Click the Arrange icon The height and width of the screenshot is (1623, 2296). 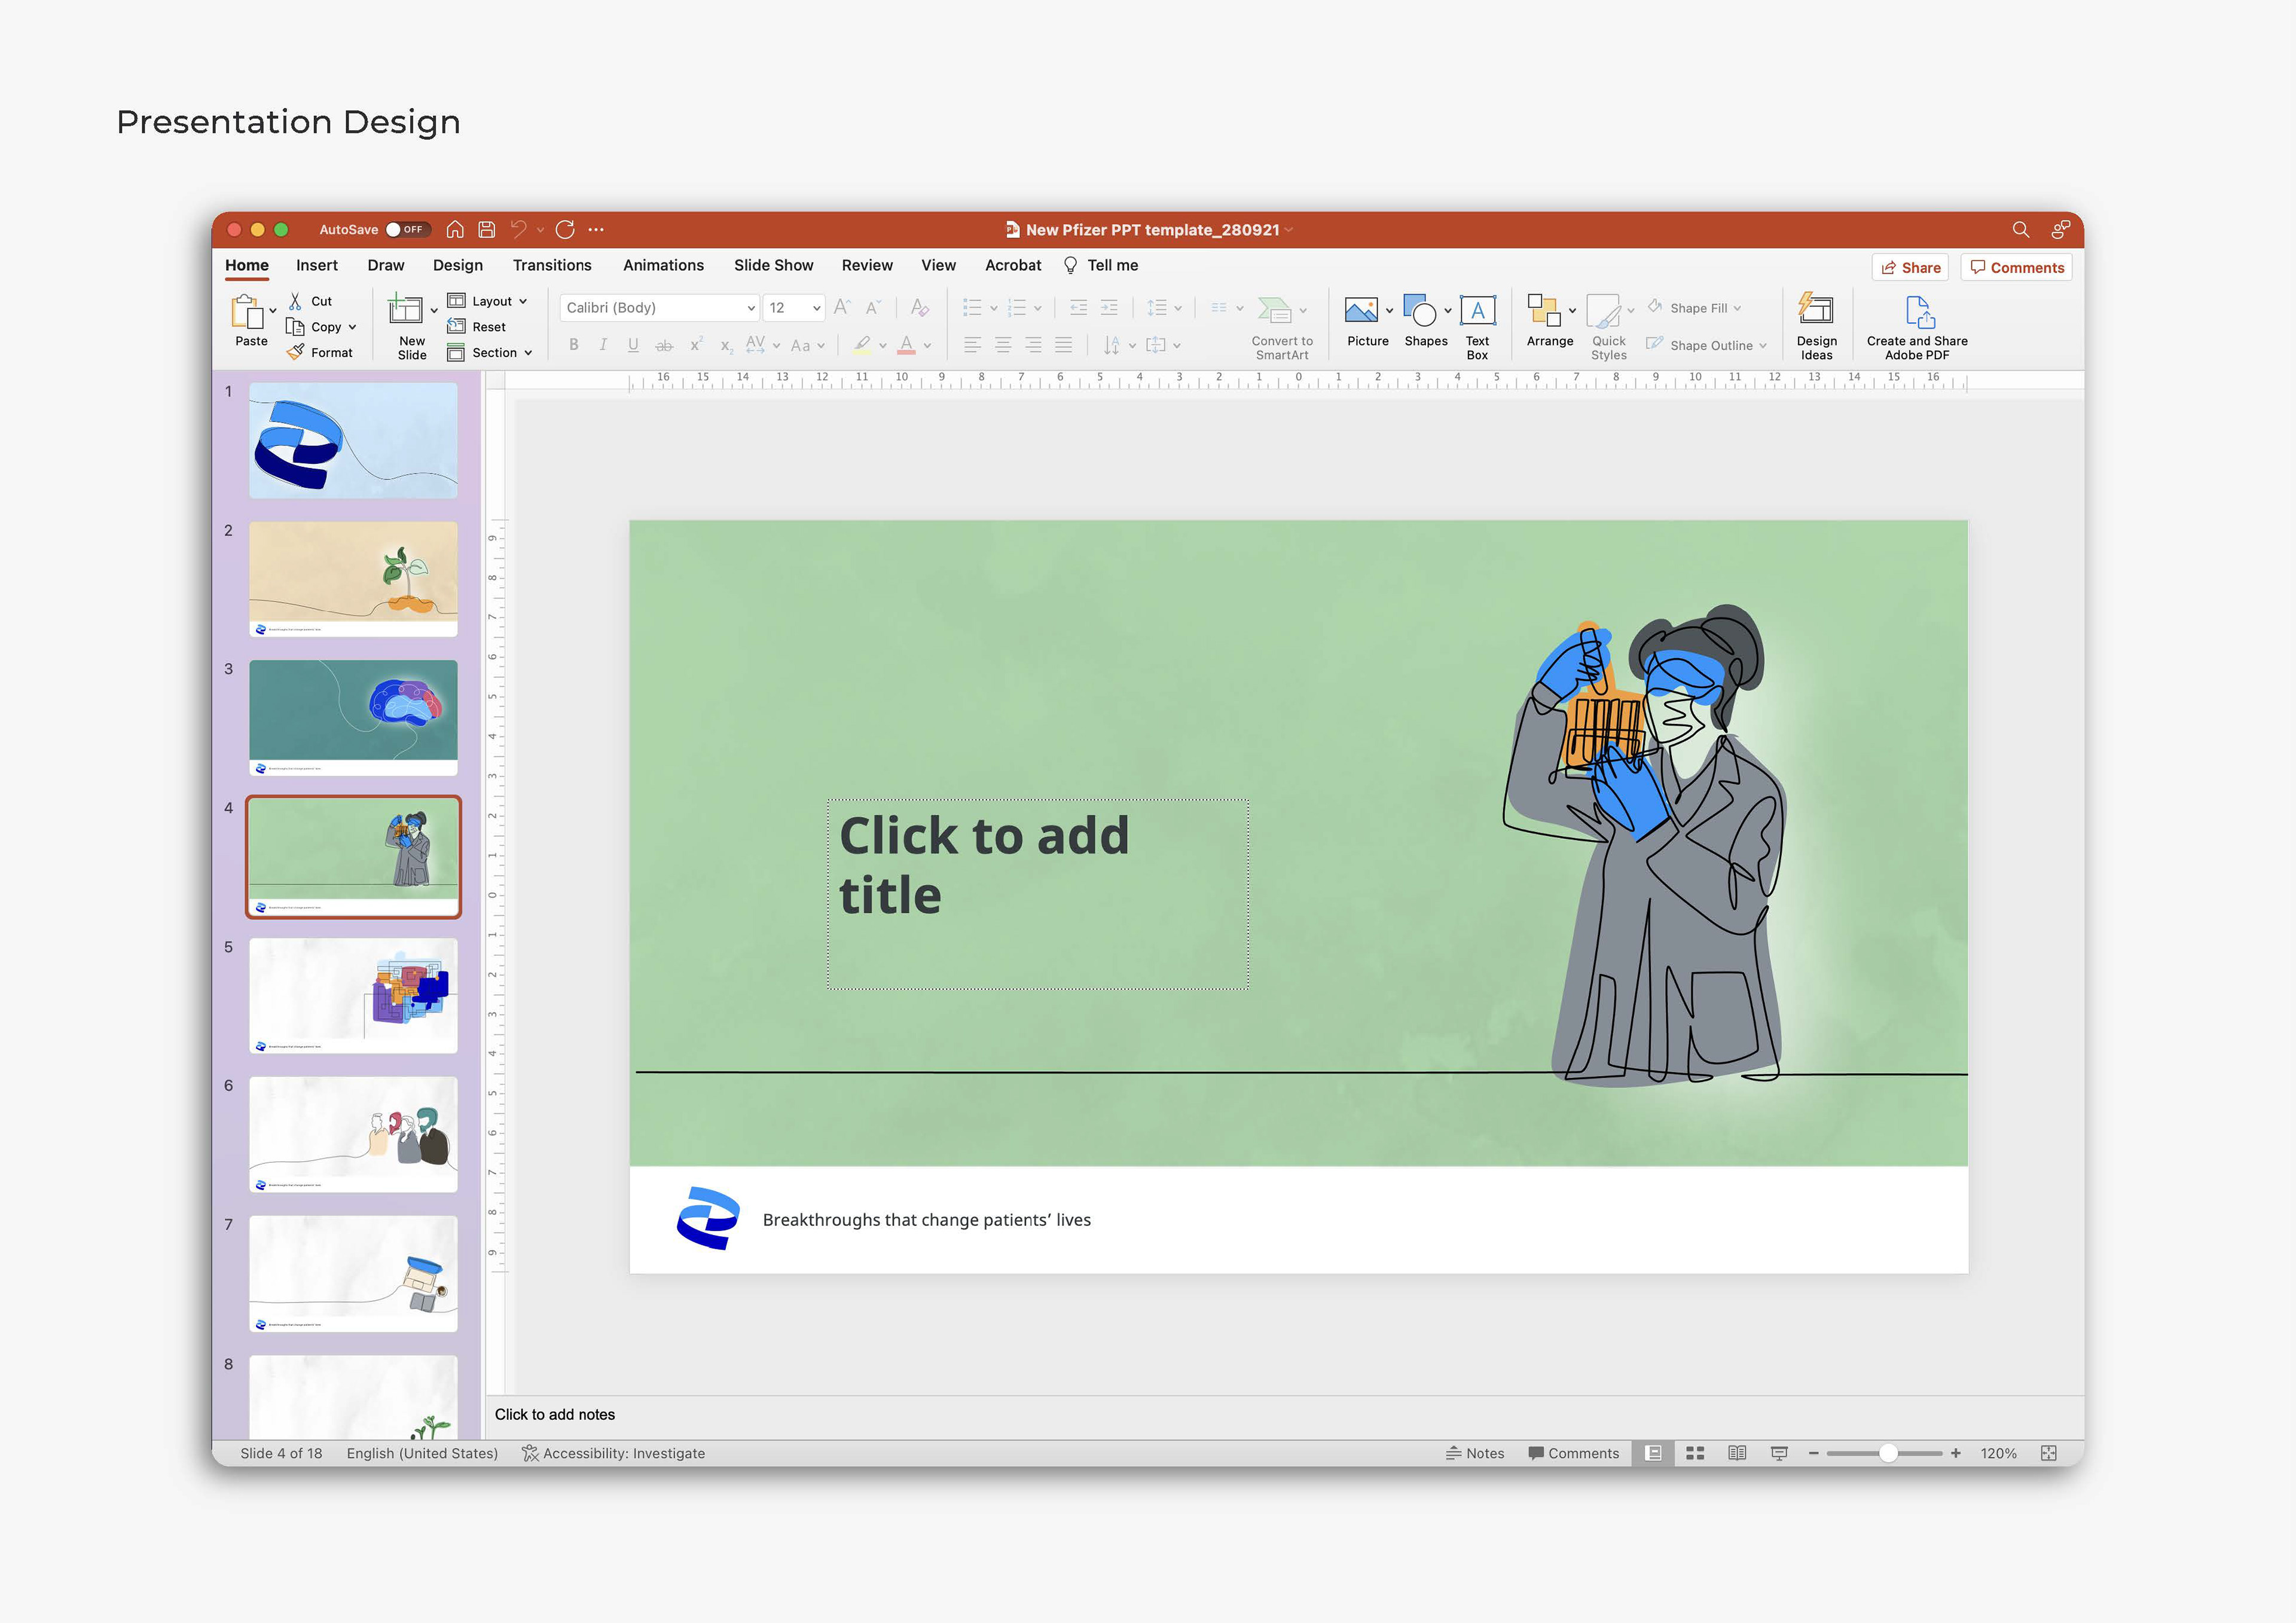click(1544, 310)
